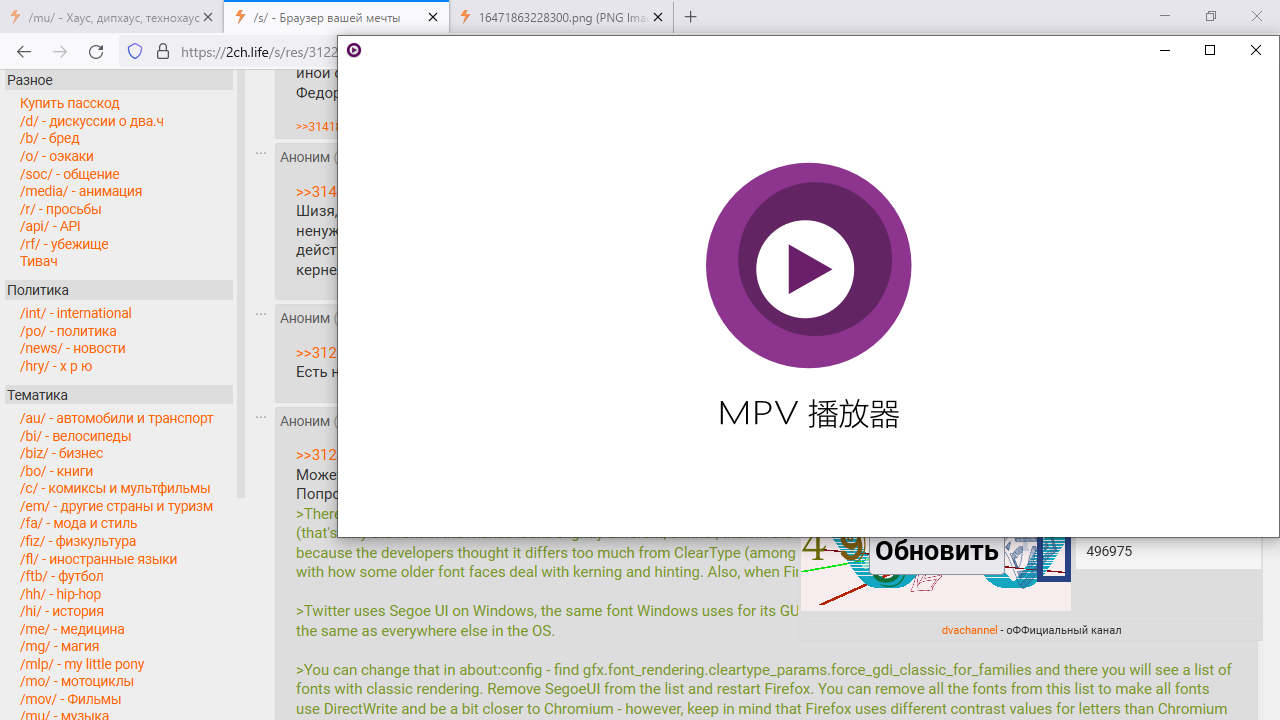The image size is (1280, 720).
Task: Open post options menu beside the Есть post
Action: [x=261, y=314]
